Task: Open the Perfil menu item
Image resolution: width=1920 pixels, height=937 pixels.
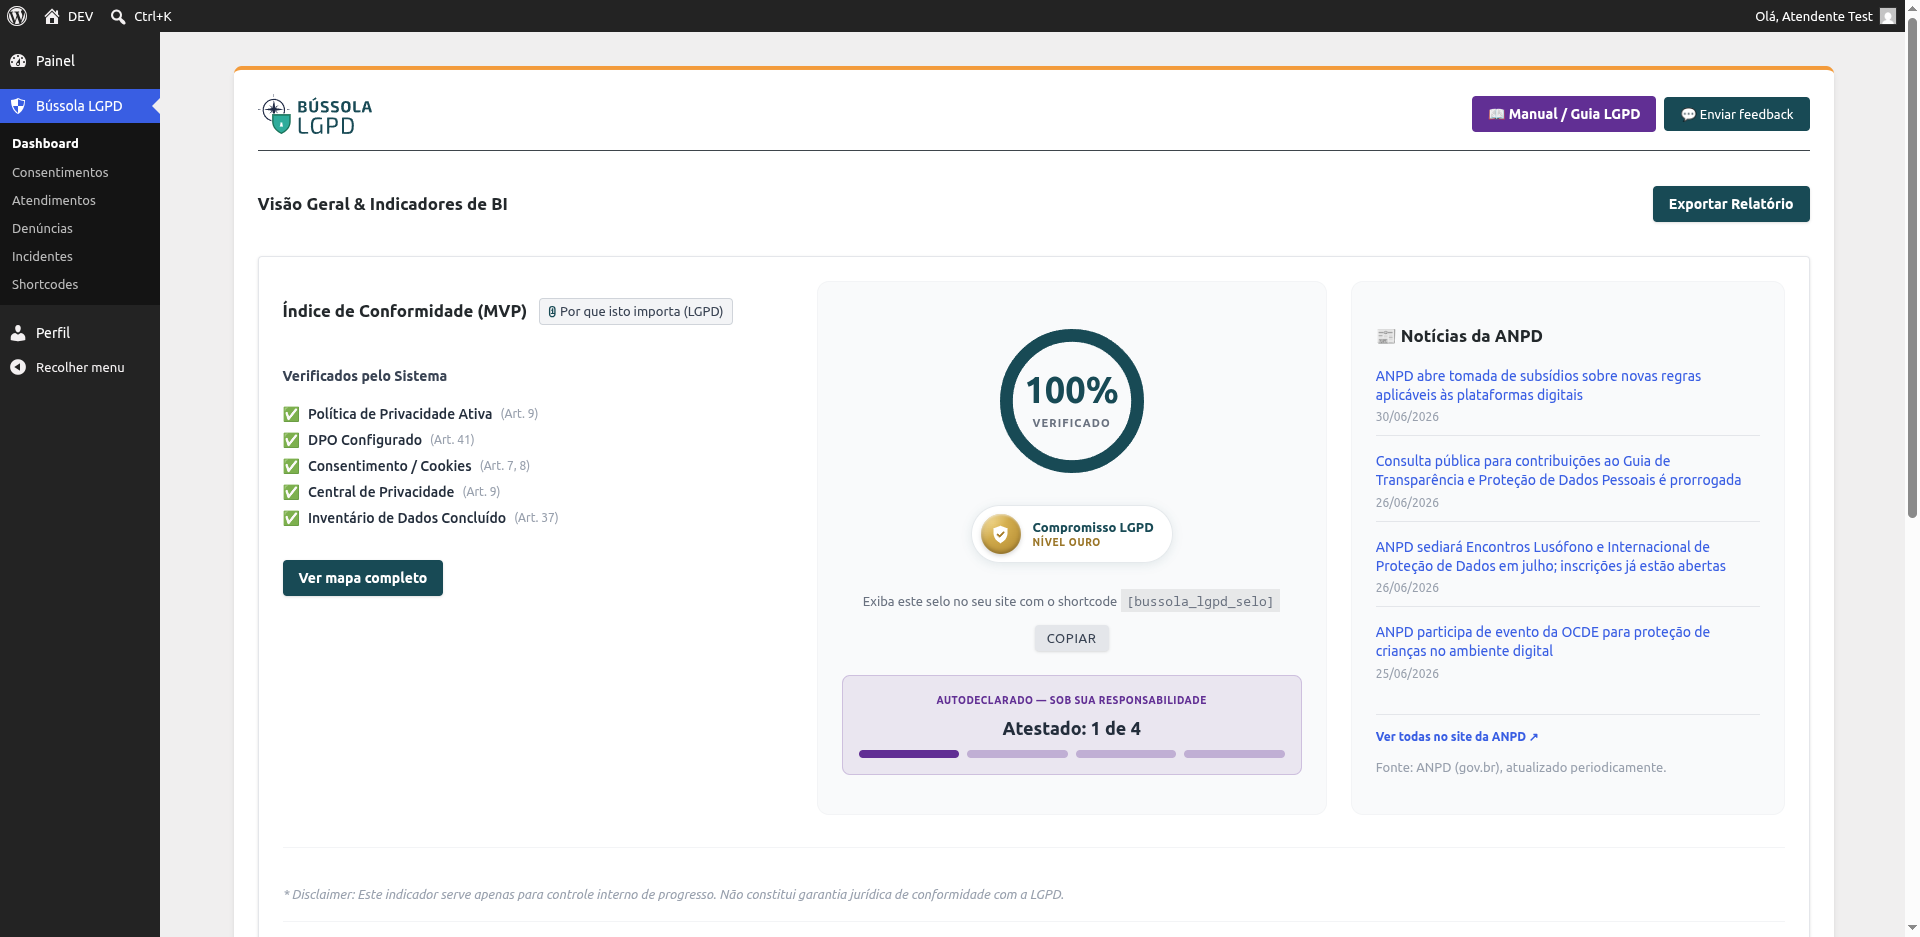Action: tap(80, 333)
